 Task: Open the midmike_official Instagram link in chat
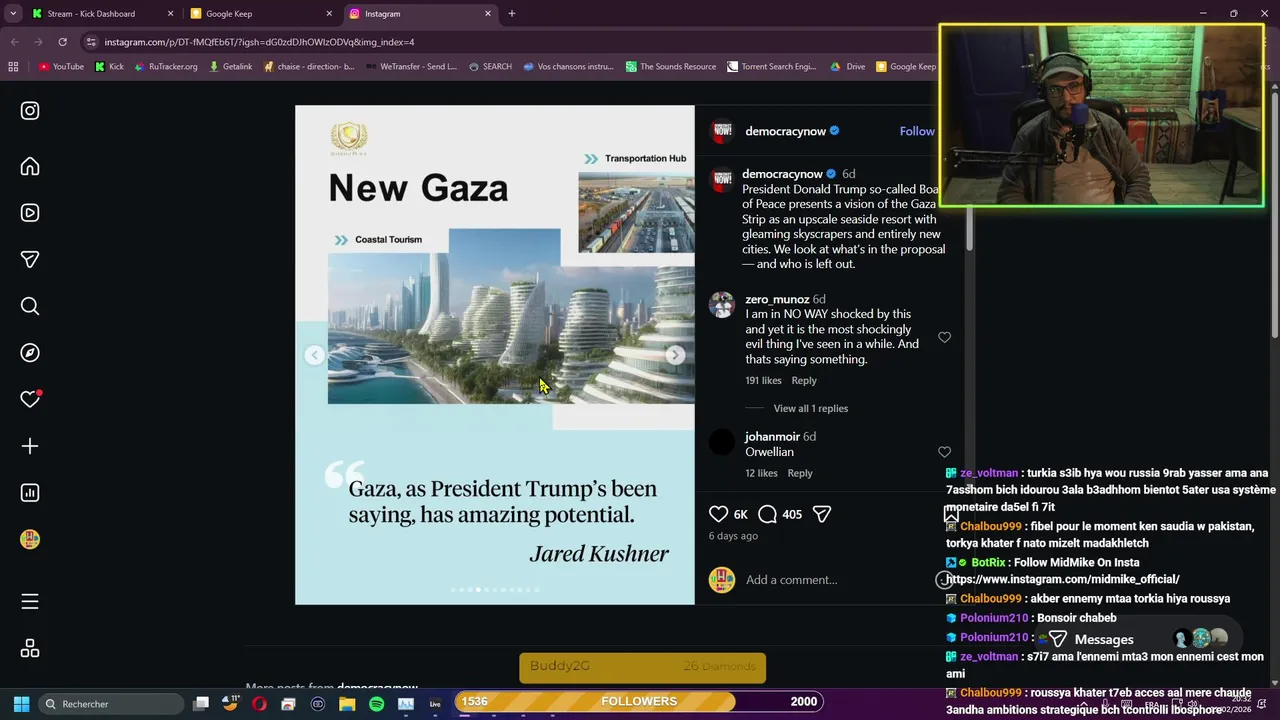(1064, 579)
